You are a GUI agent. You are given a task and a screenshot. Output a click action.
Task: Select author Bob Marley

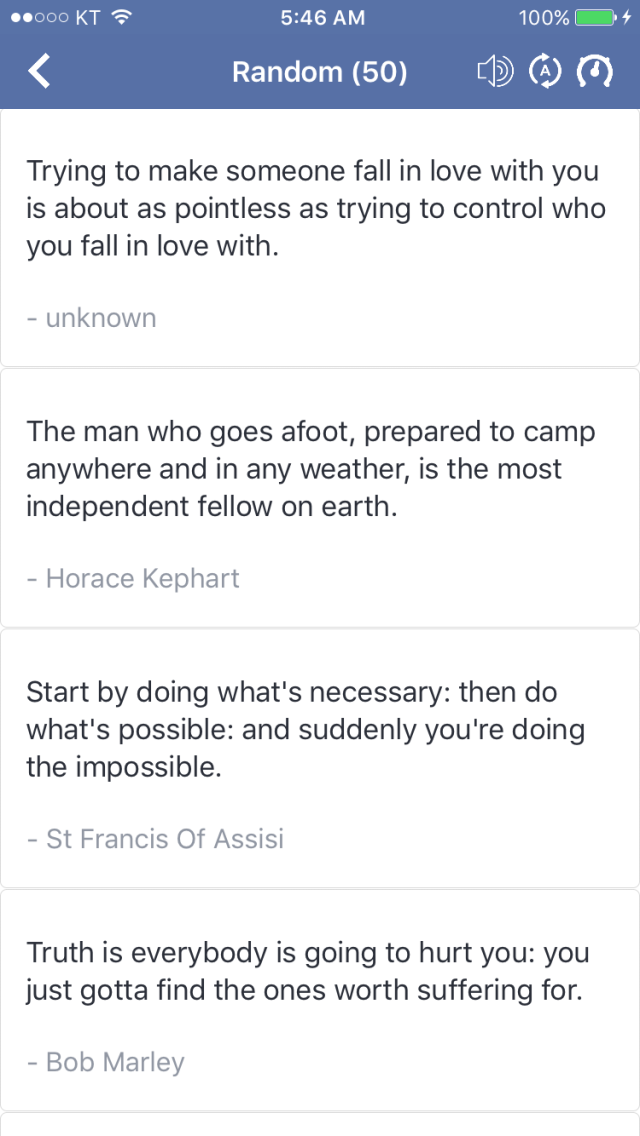[106, 1062]
